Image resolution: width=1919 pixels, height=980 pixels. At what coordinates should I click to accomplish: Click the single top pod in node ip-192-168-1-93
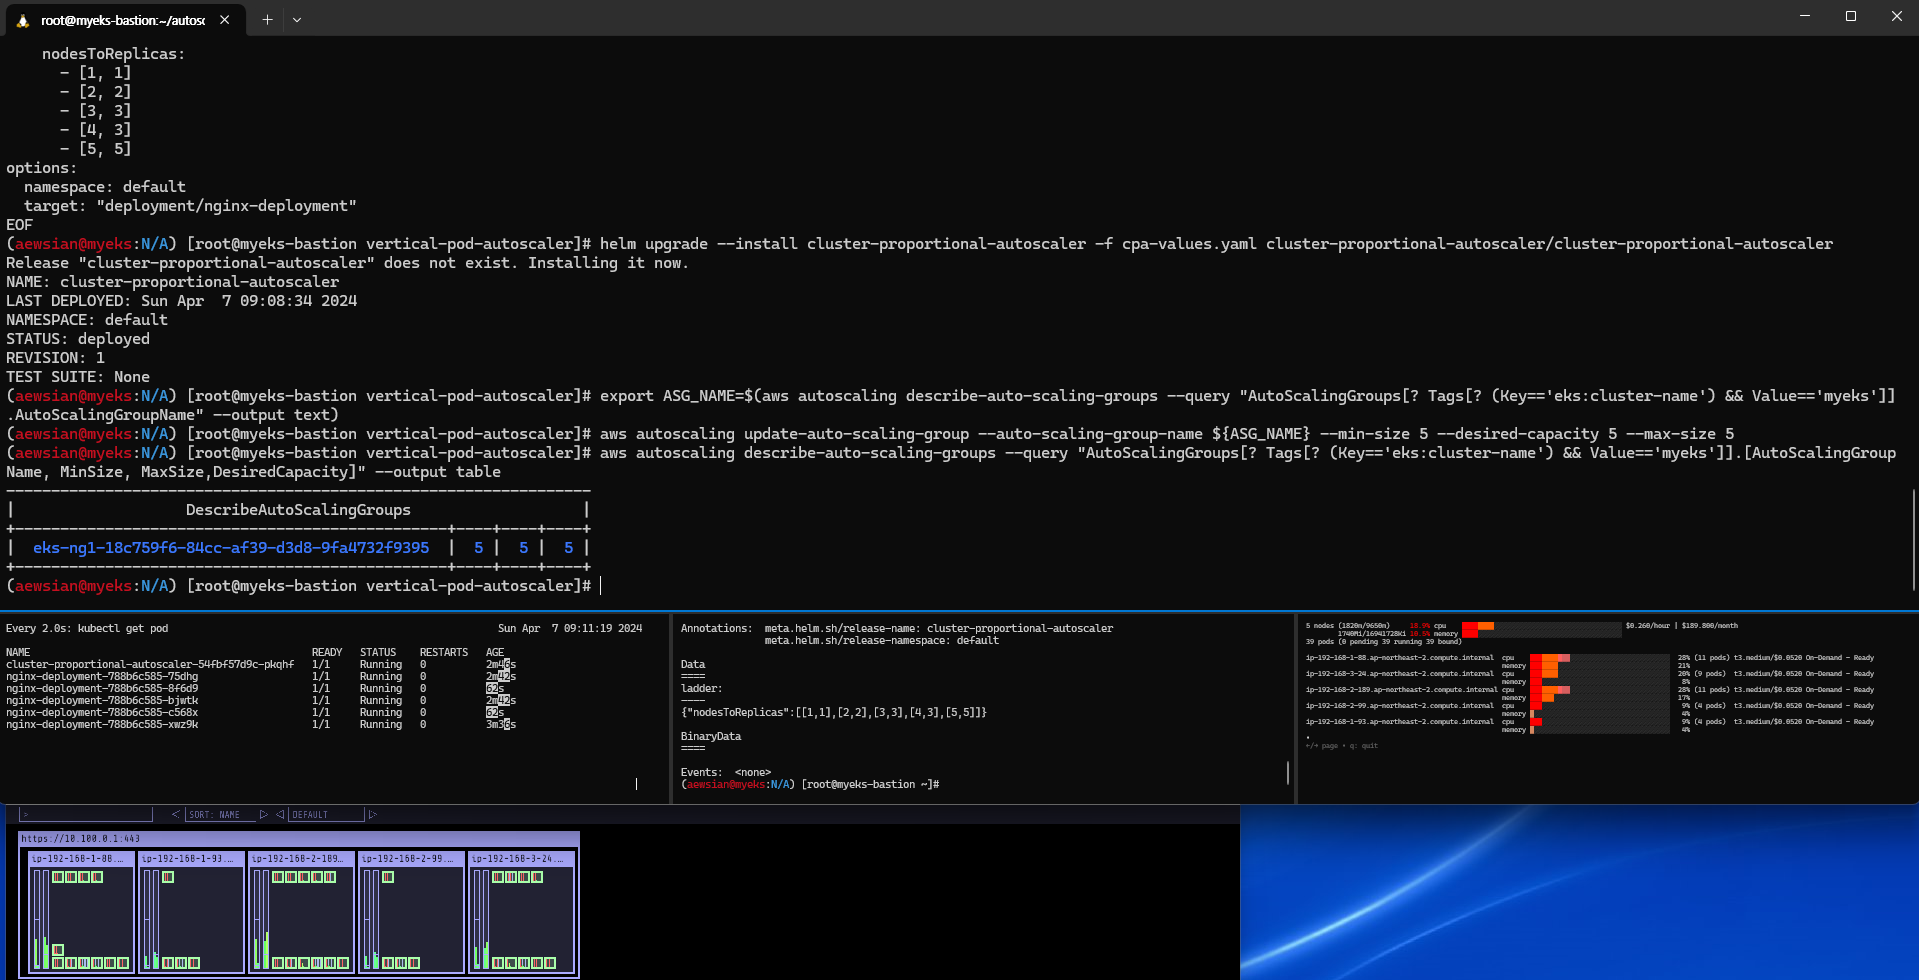(168, 877)
